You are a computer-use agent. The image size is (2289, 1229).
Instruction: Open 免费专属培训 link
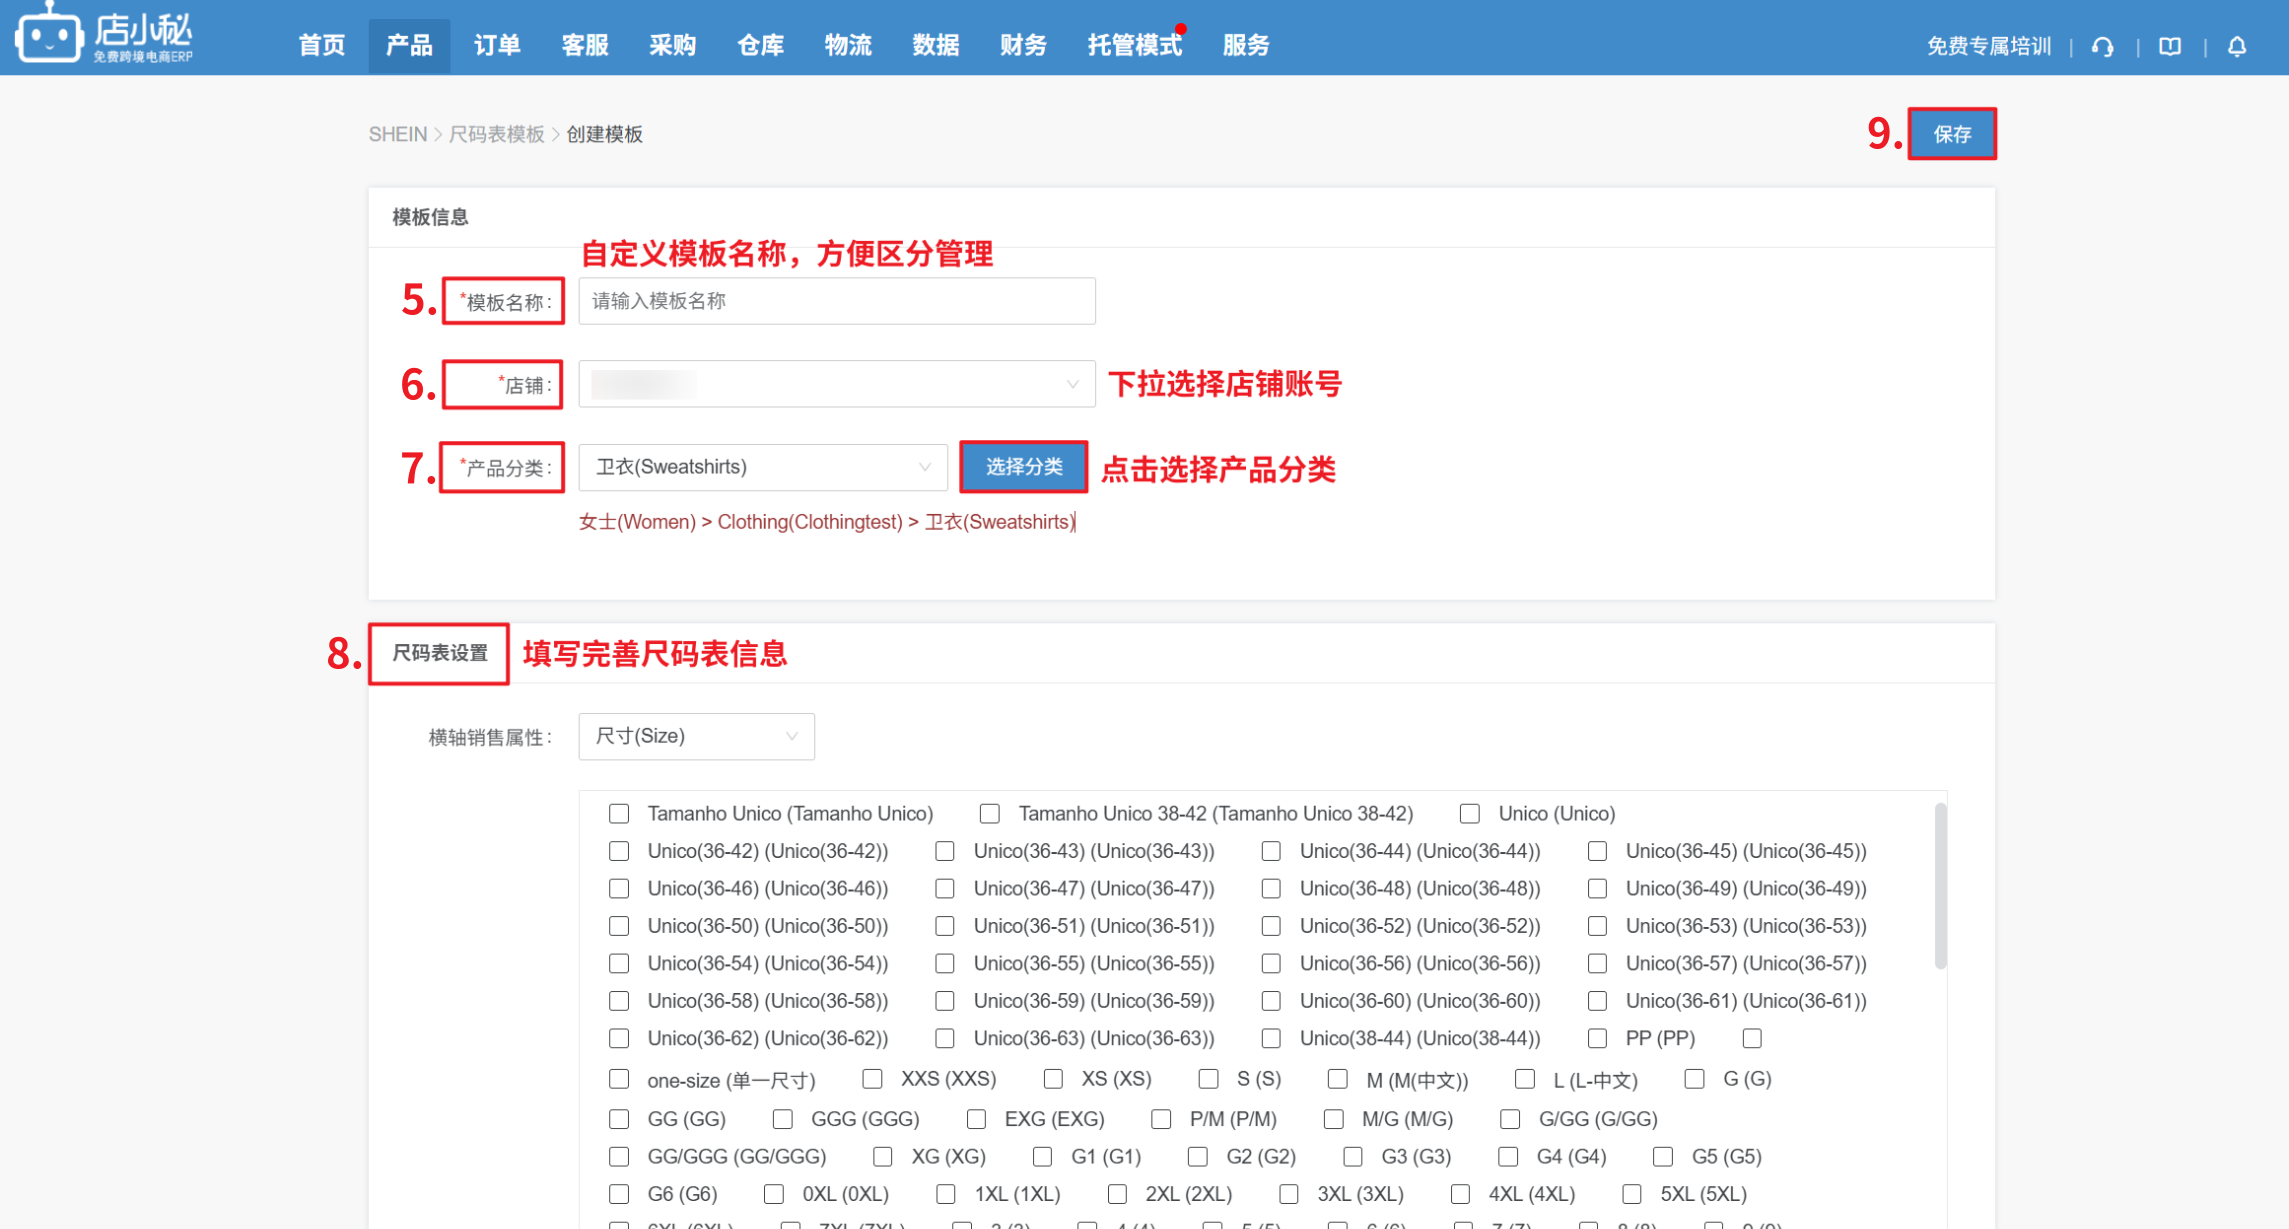(1988, 46)
